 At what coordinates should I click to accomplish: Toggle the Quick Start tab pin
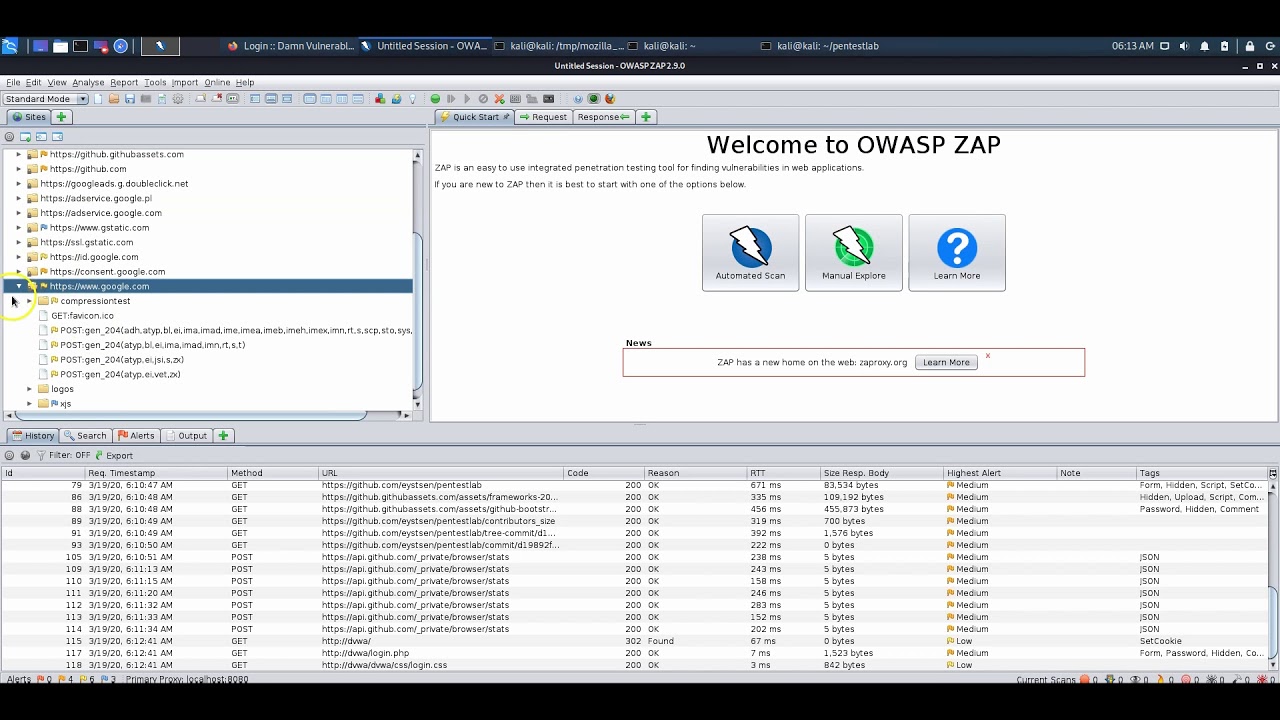506,117
